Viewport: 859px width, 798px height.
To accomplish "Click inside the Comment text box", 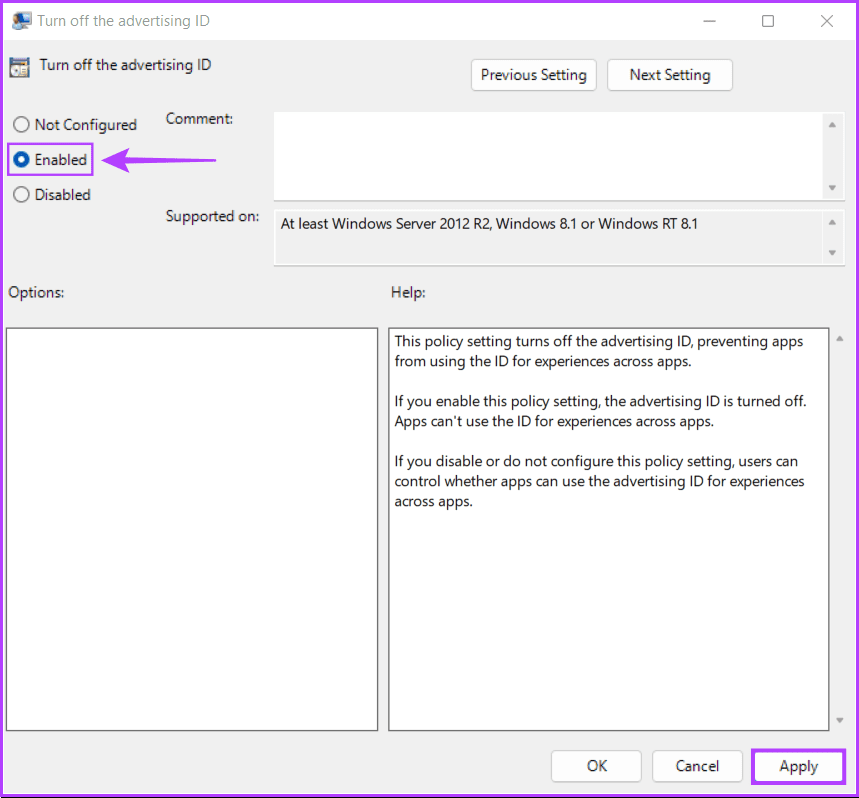I will coord(548,156).
